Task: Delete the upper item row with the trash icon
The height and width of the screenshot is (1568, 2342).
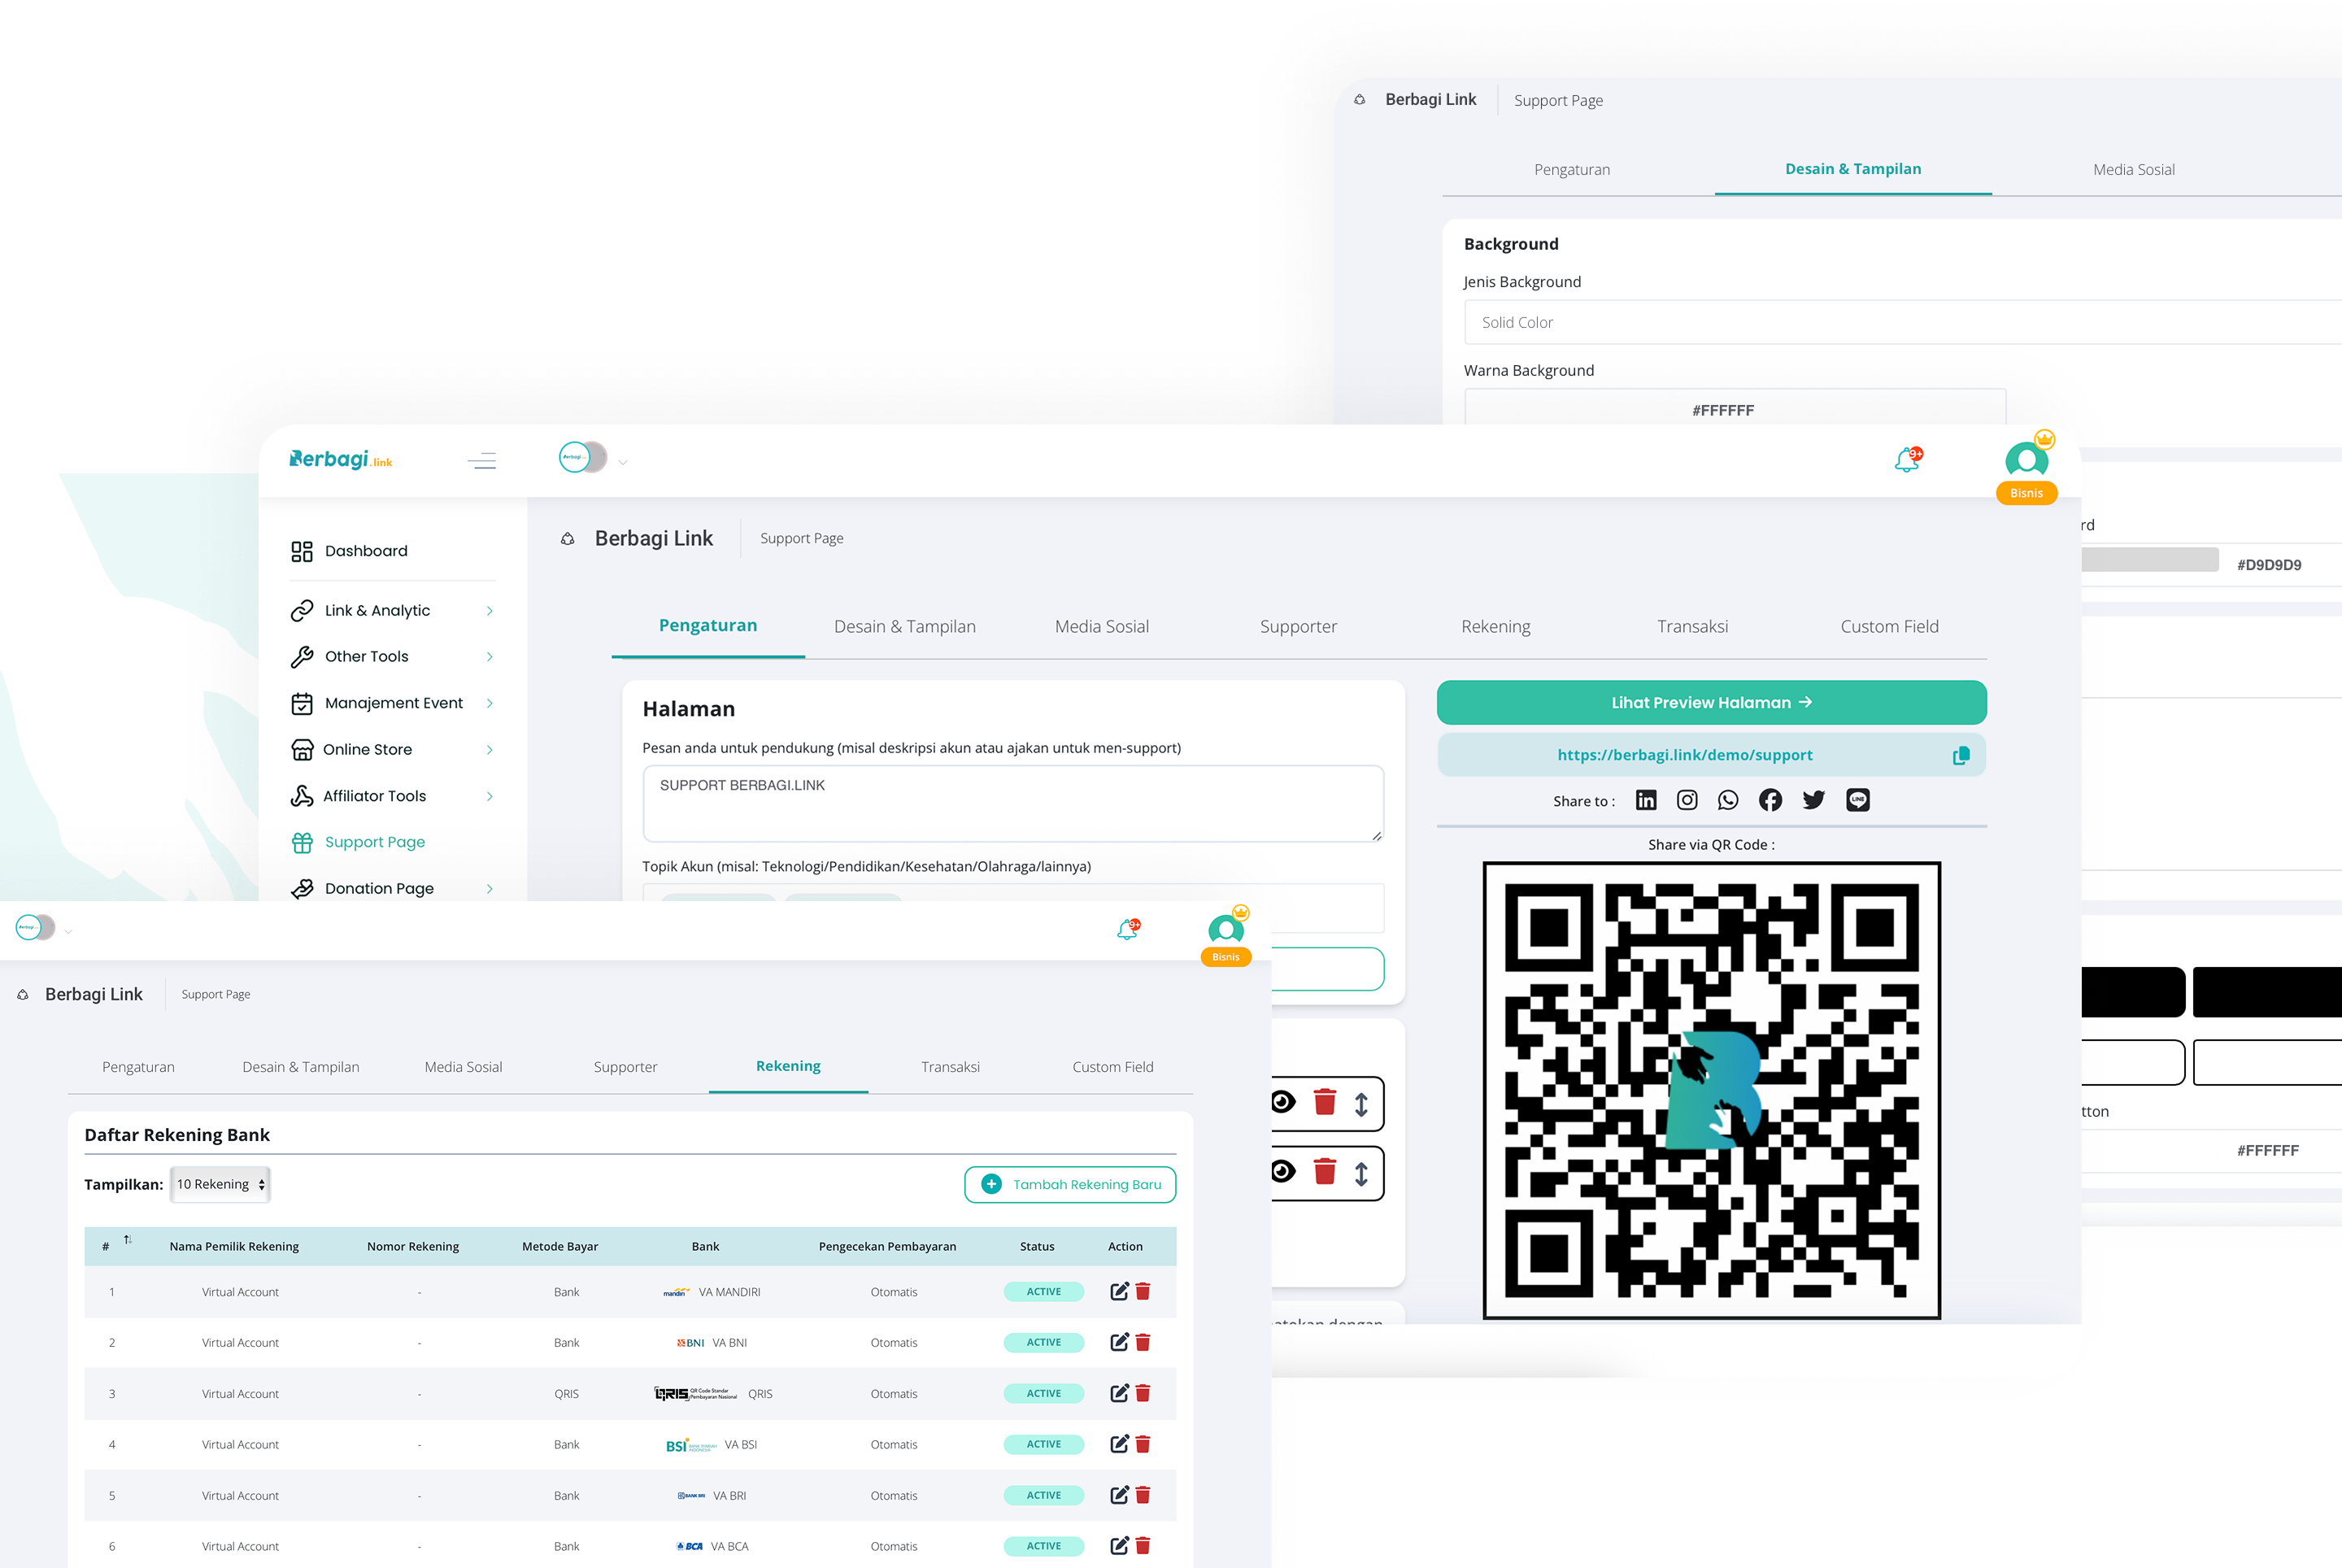Action: [x=1324, y=1102]
